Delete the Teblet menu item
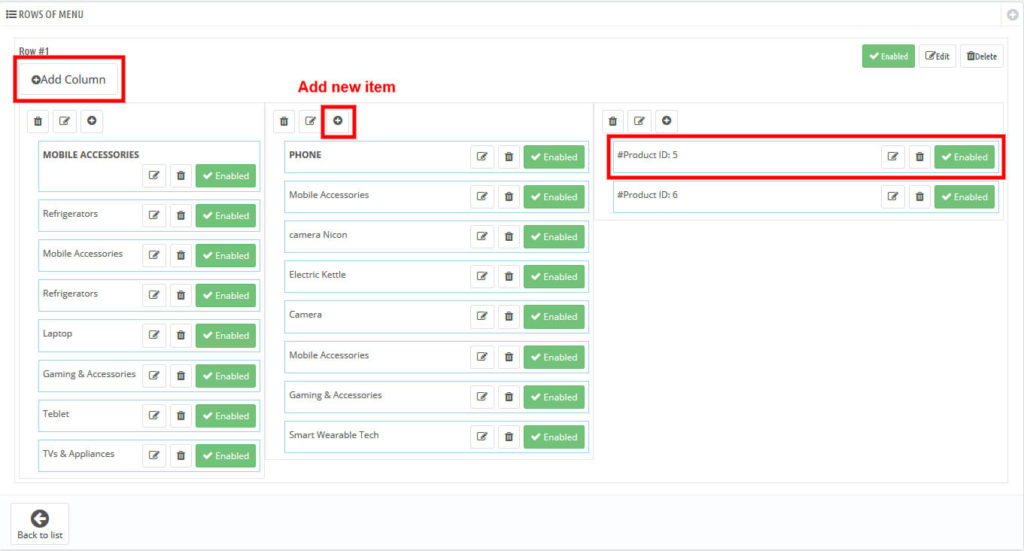Image resolution: width=1024 pixels, height=551 pixels. (x=181, y=416)
